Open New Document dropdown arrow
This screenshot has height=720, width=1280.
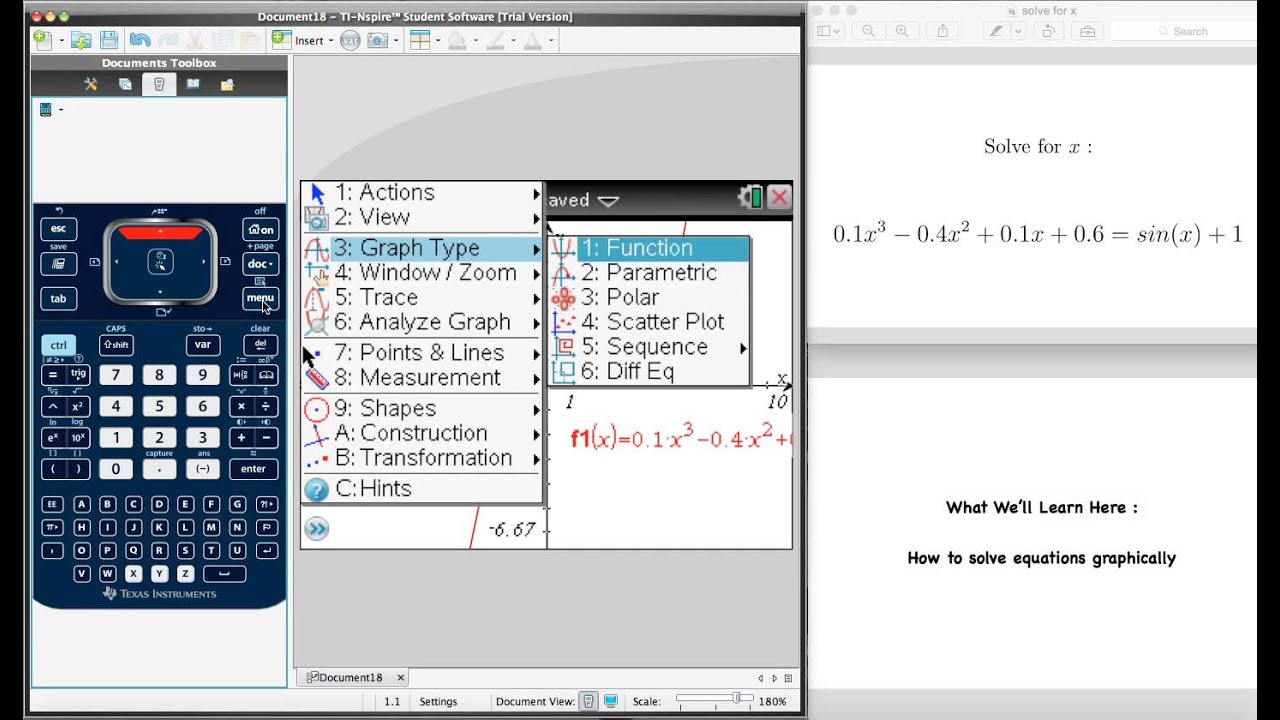pos(61,41)
